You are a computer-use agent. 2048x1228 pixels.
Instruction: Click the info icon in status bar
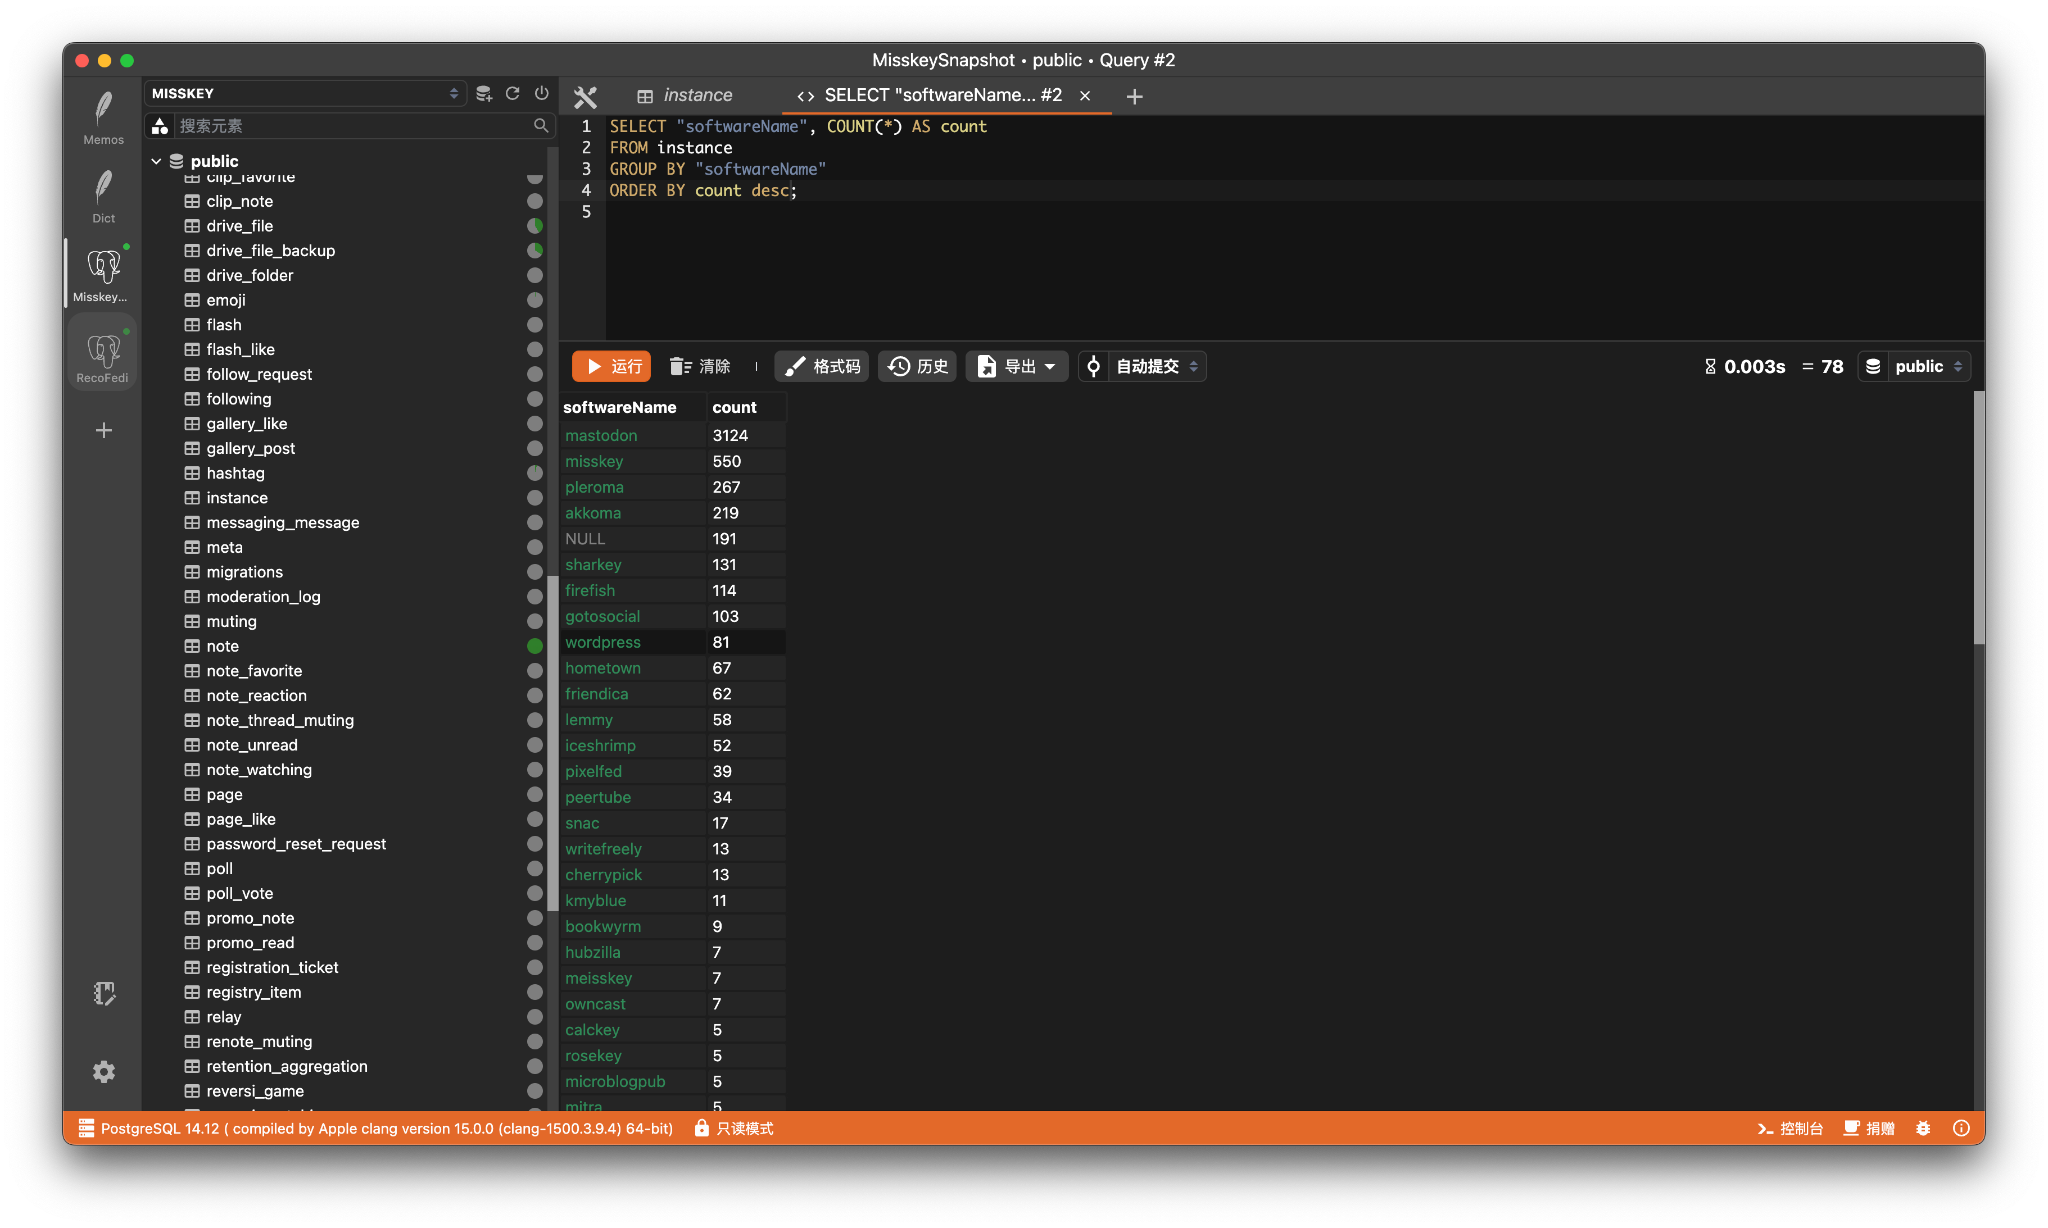pyautogui.click(x=1961, y=1128)
